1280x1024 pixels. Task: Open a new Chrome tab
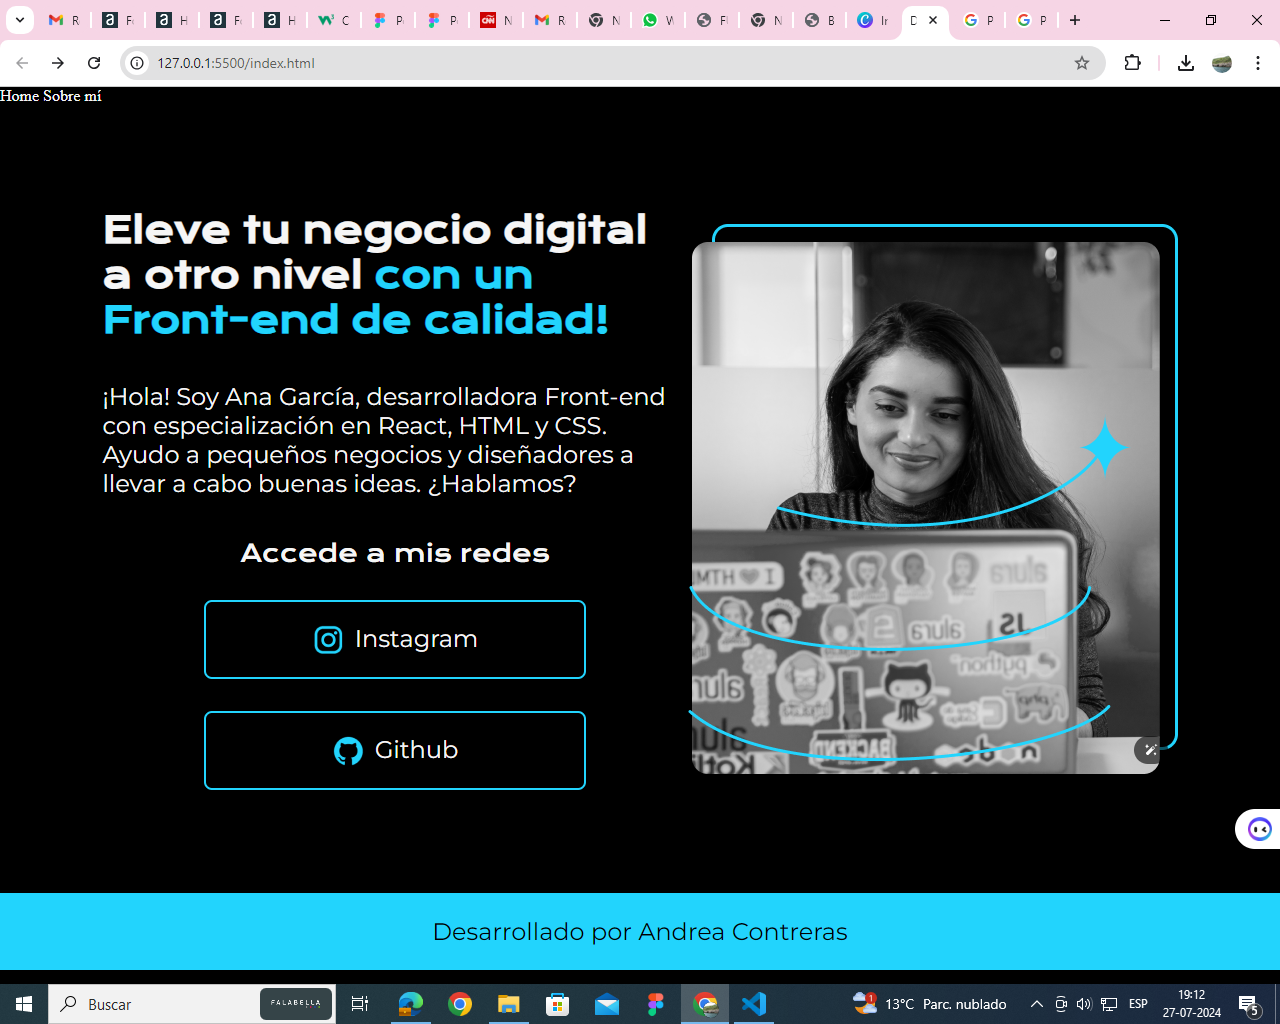click(x=1075, y=20)
